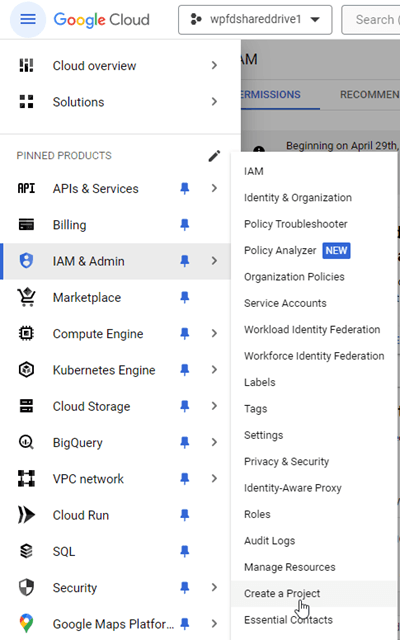
Task: Unpin Security from pinned products
Action: coord(185,588)
